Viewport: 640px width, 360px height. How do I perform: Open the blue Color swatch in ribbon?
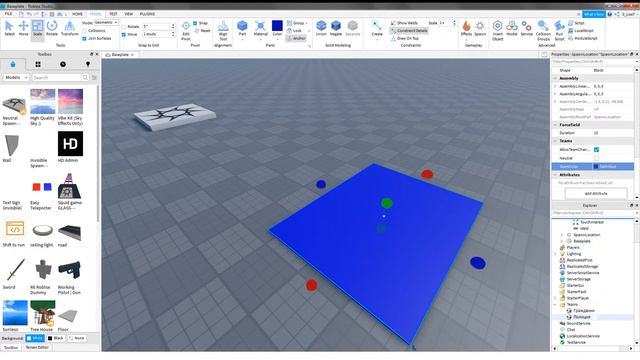click(277, 26)
